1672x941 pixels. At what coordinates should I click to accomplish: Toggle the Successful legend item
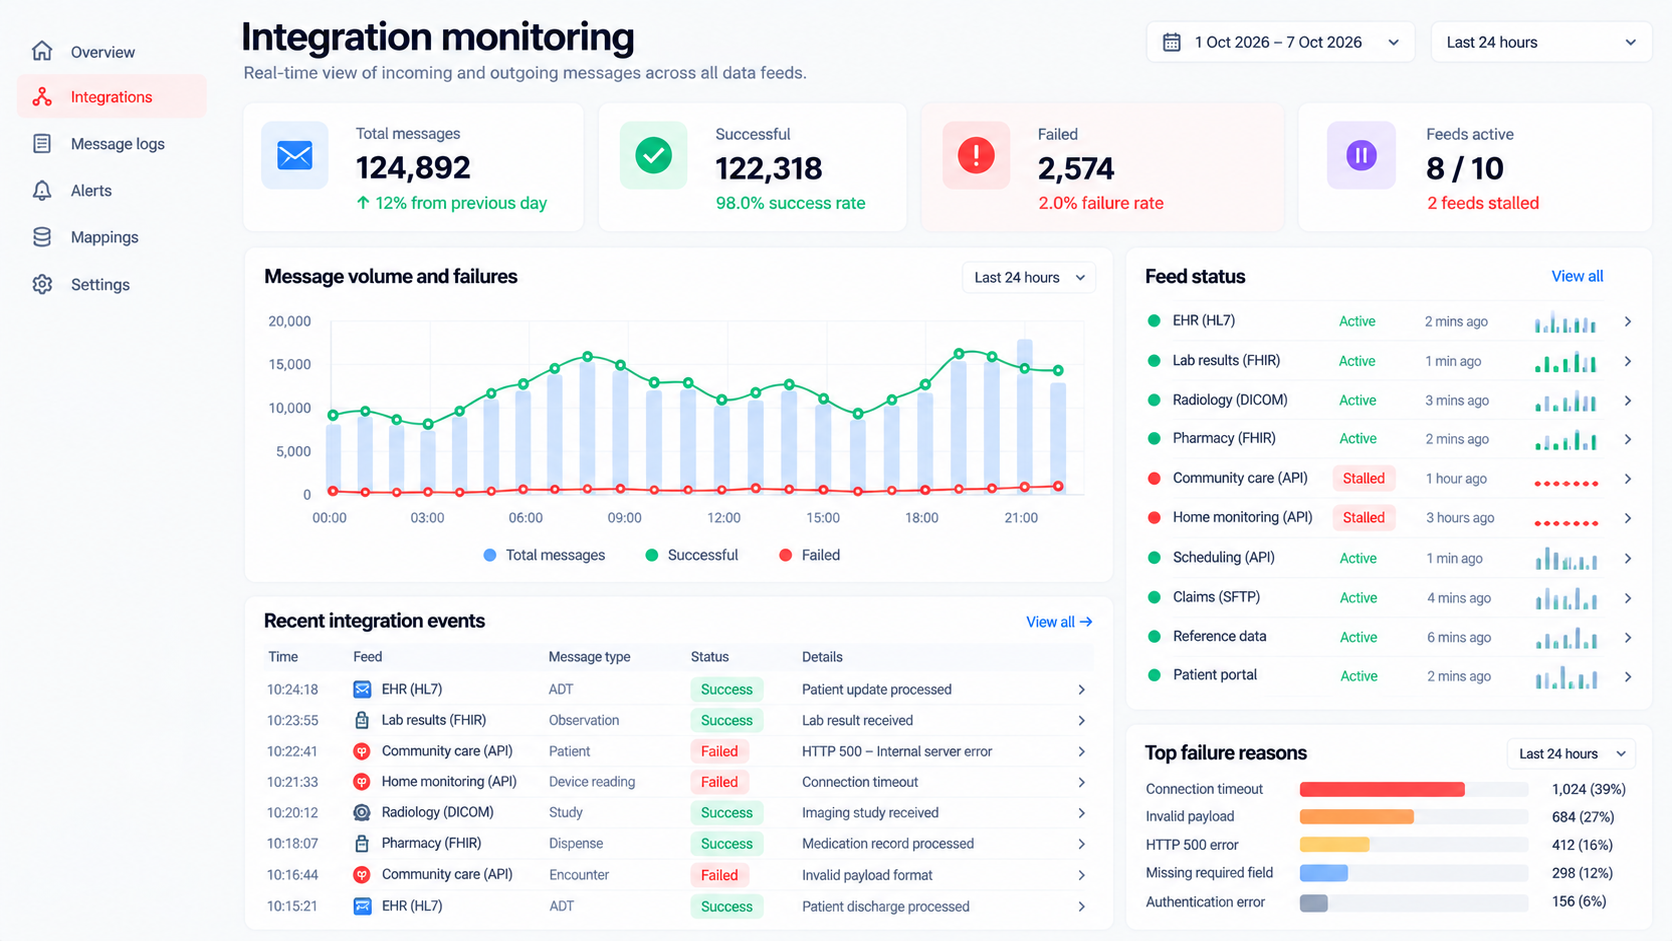(x=692, y=555)
